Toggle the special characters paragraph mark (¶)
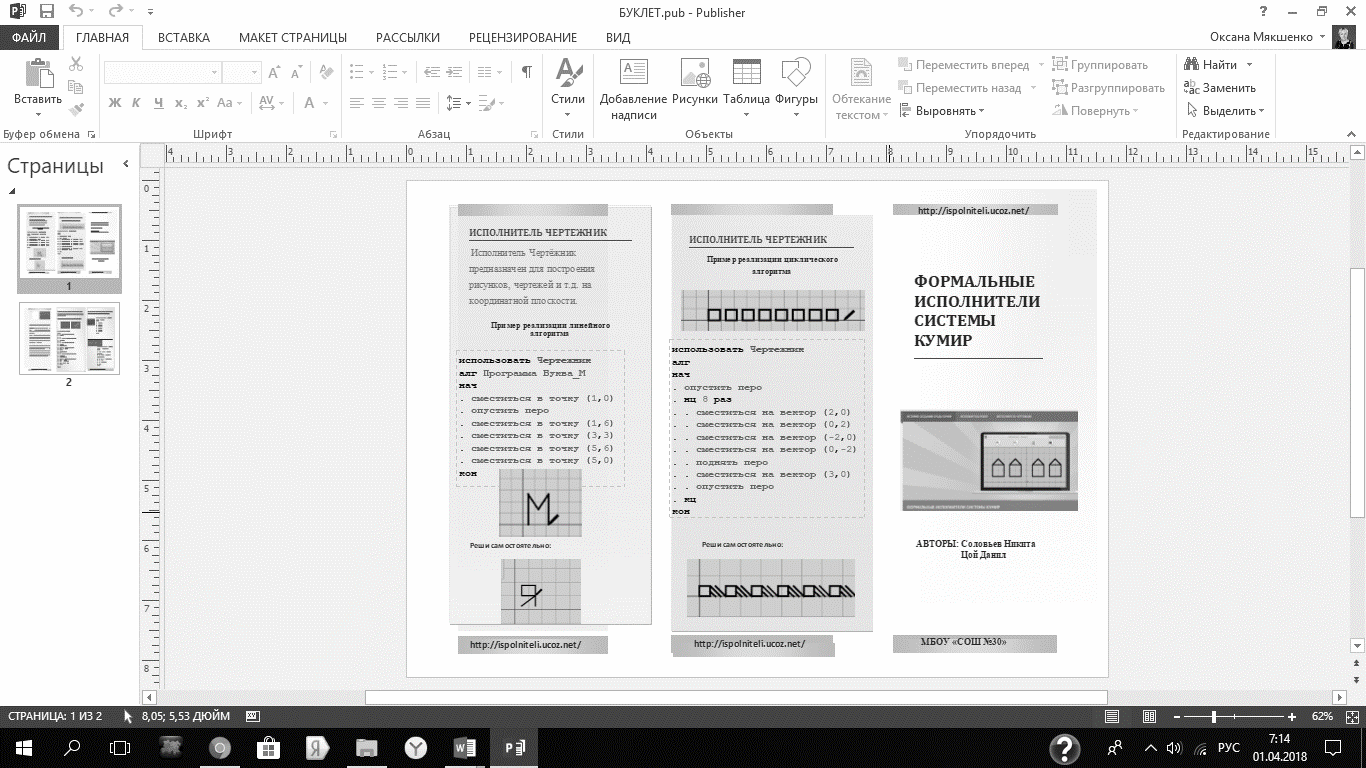 click(526, 72)
